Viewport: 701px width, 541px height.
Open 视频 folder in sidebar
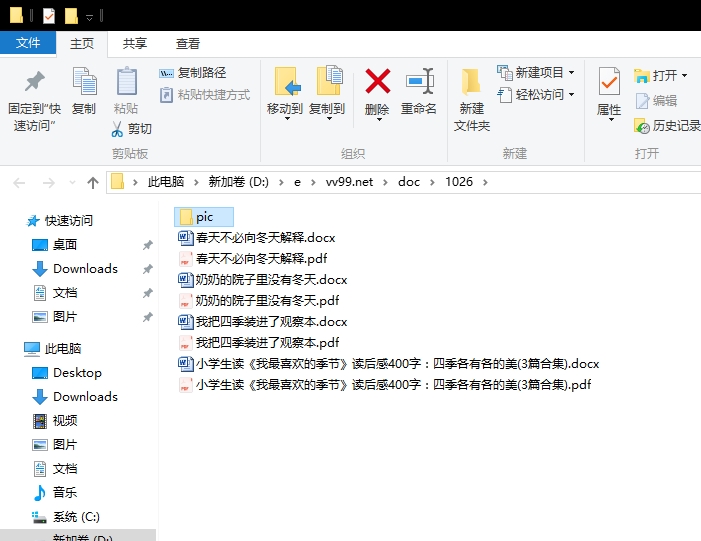[x=55, y=421]
